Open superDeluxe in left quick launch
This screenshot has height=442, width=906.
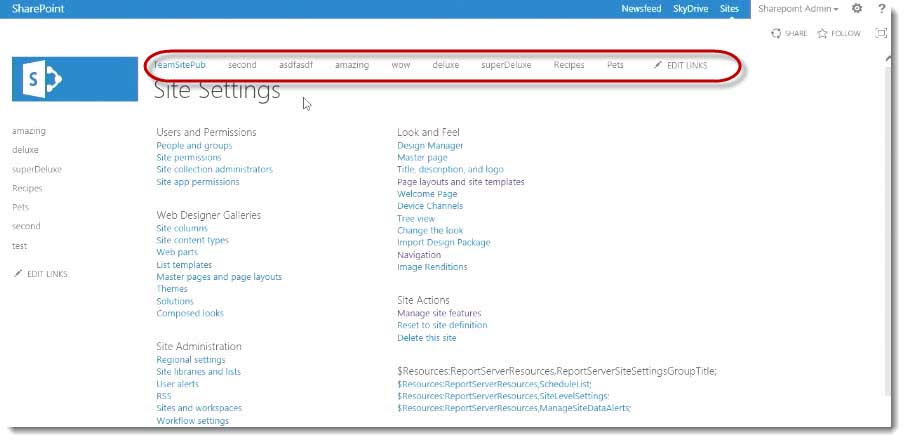(x=37, y=169)
